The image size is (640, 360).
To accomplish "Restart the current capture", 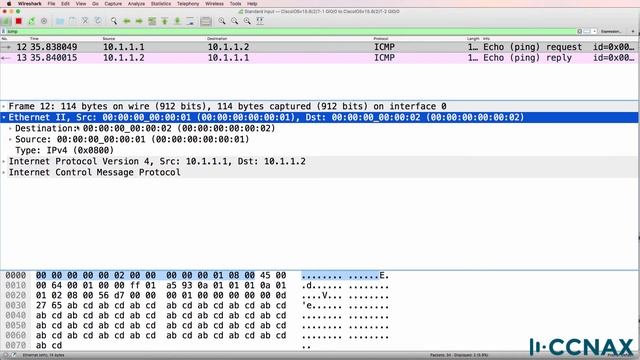I will click(31, 21).
